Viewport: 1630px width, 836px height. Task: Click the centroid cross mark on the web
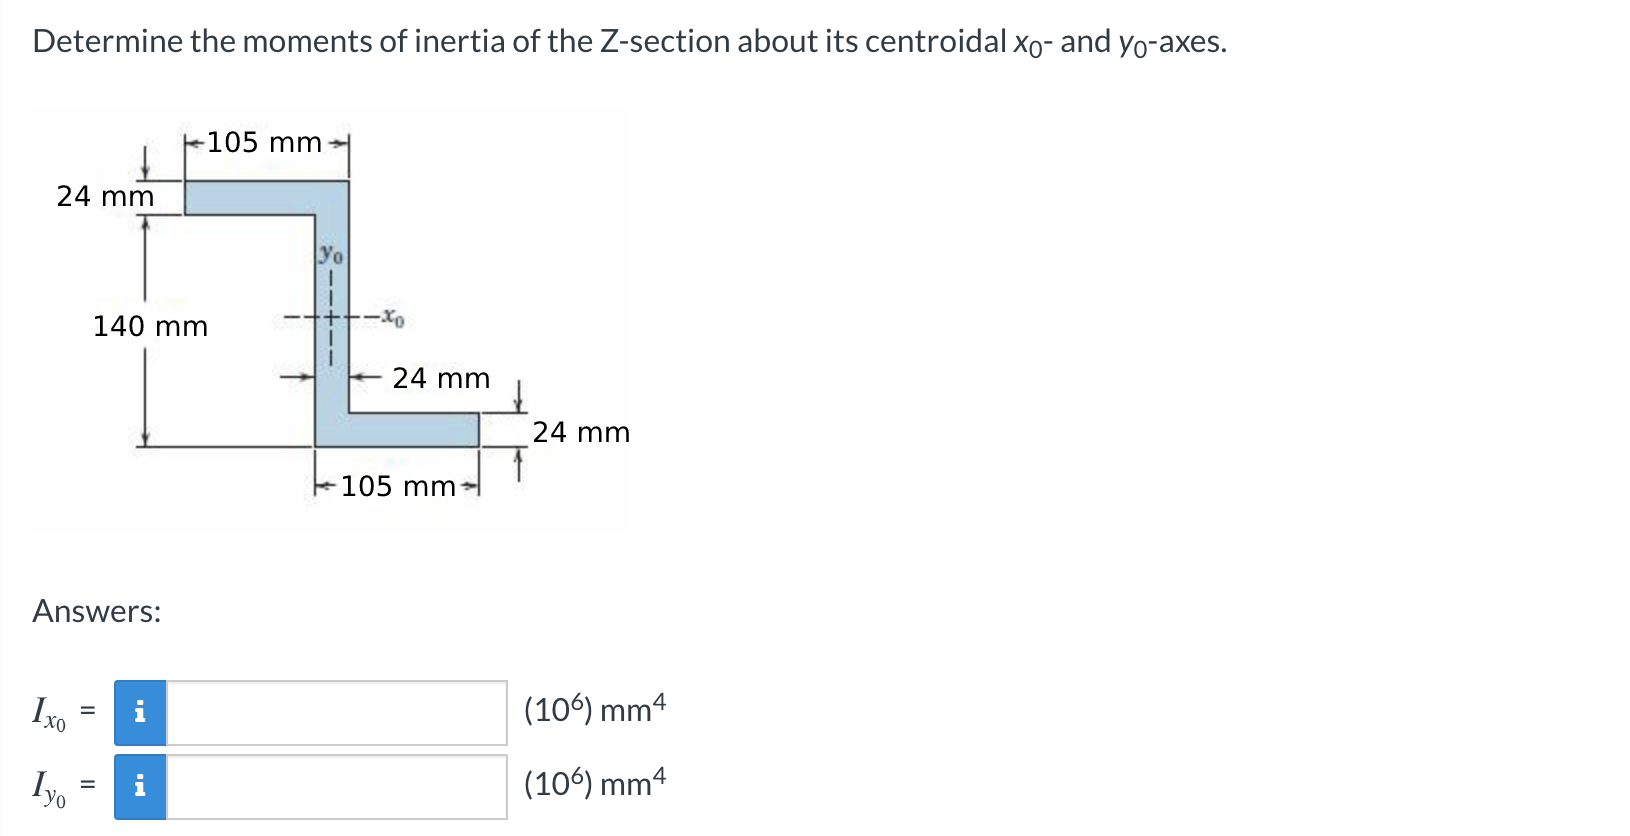click(330, 319)
